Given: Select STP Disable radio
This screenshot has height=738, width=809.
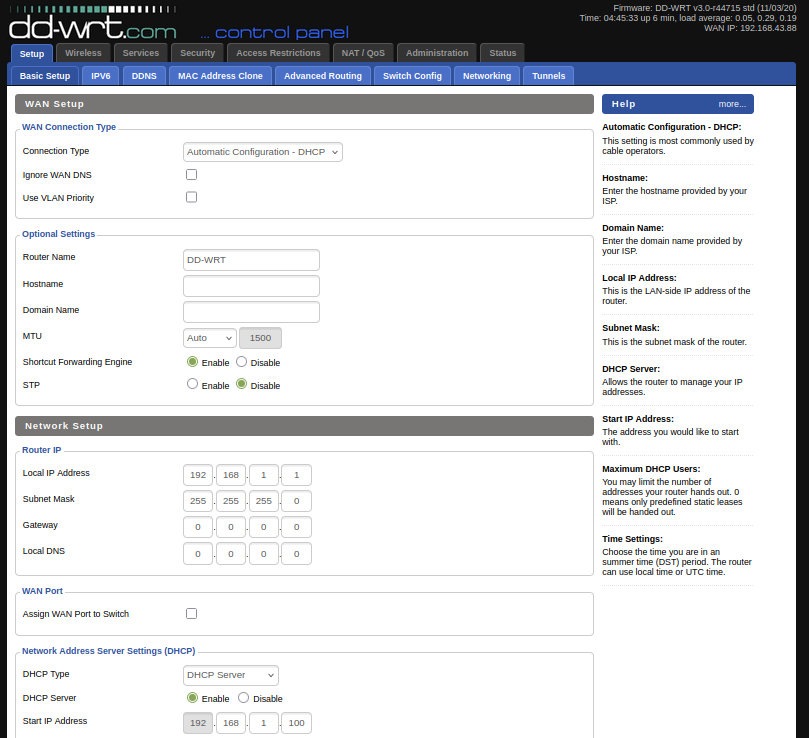Looking at the screenshot, I should pyautogui.click(x=241, y=384).
